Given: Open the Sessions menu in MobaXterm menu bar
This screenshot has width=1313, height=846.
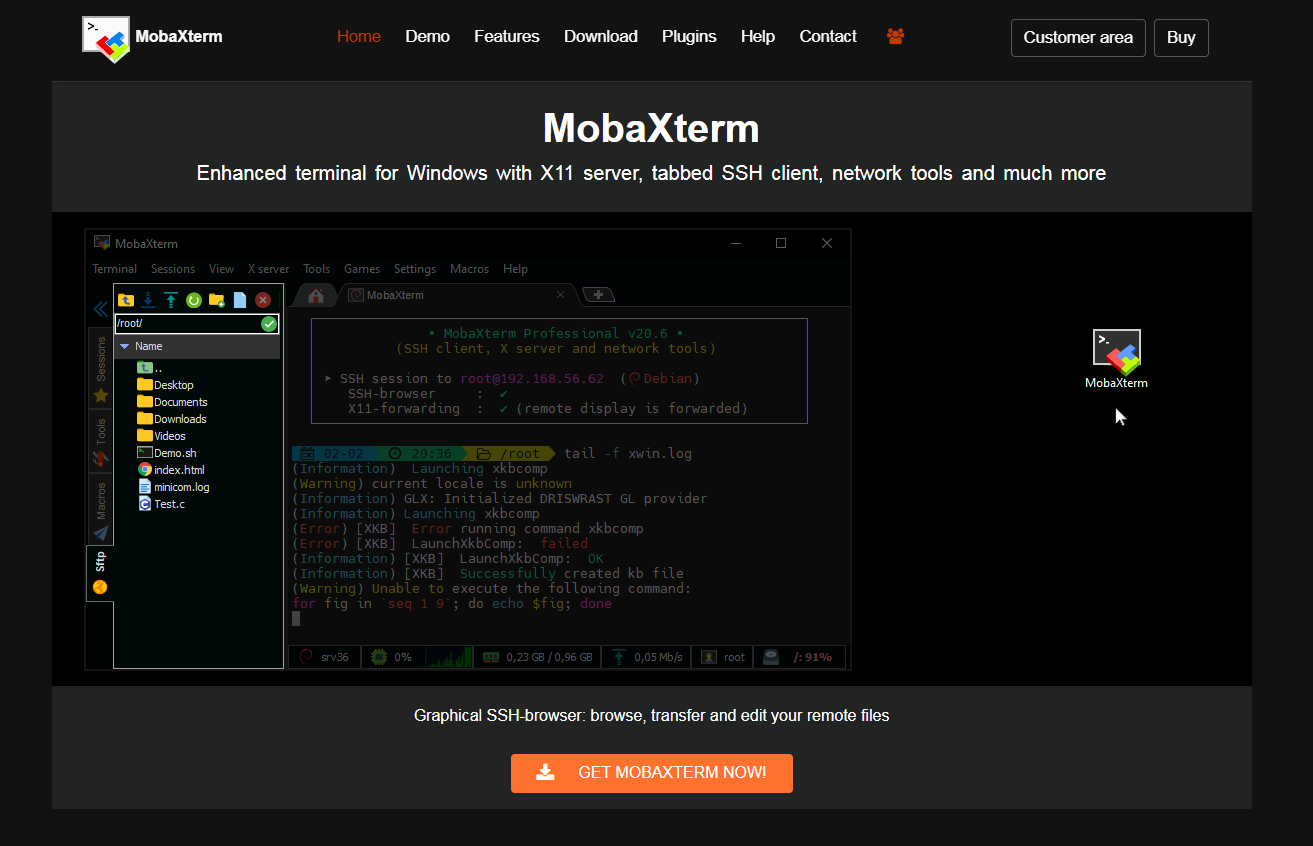Looking at the screenshot, I should click(173, 269).
